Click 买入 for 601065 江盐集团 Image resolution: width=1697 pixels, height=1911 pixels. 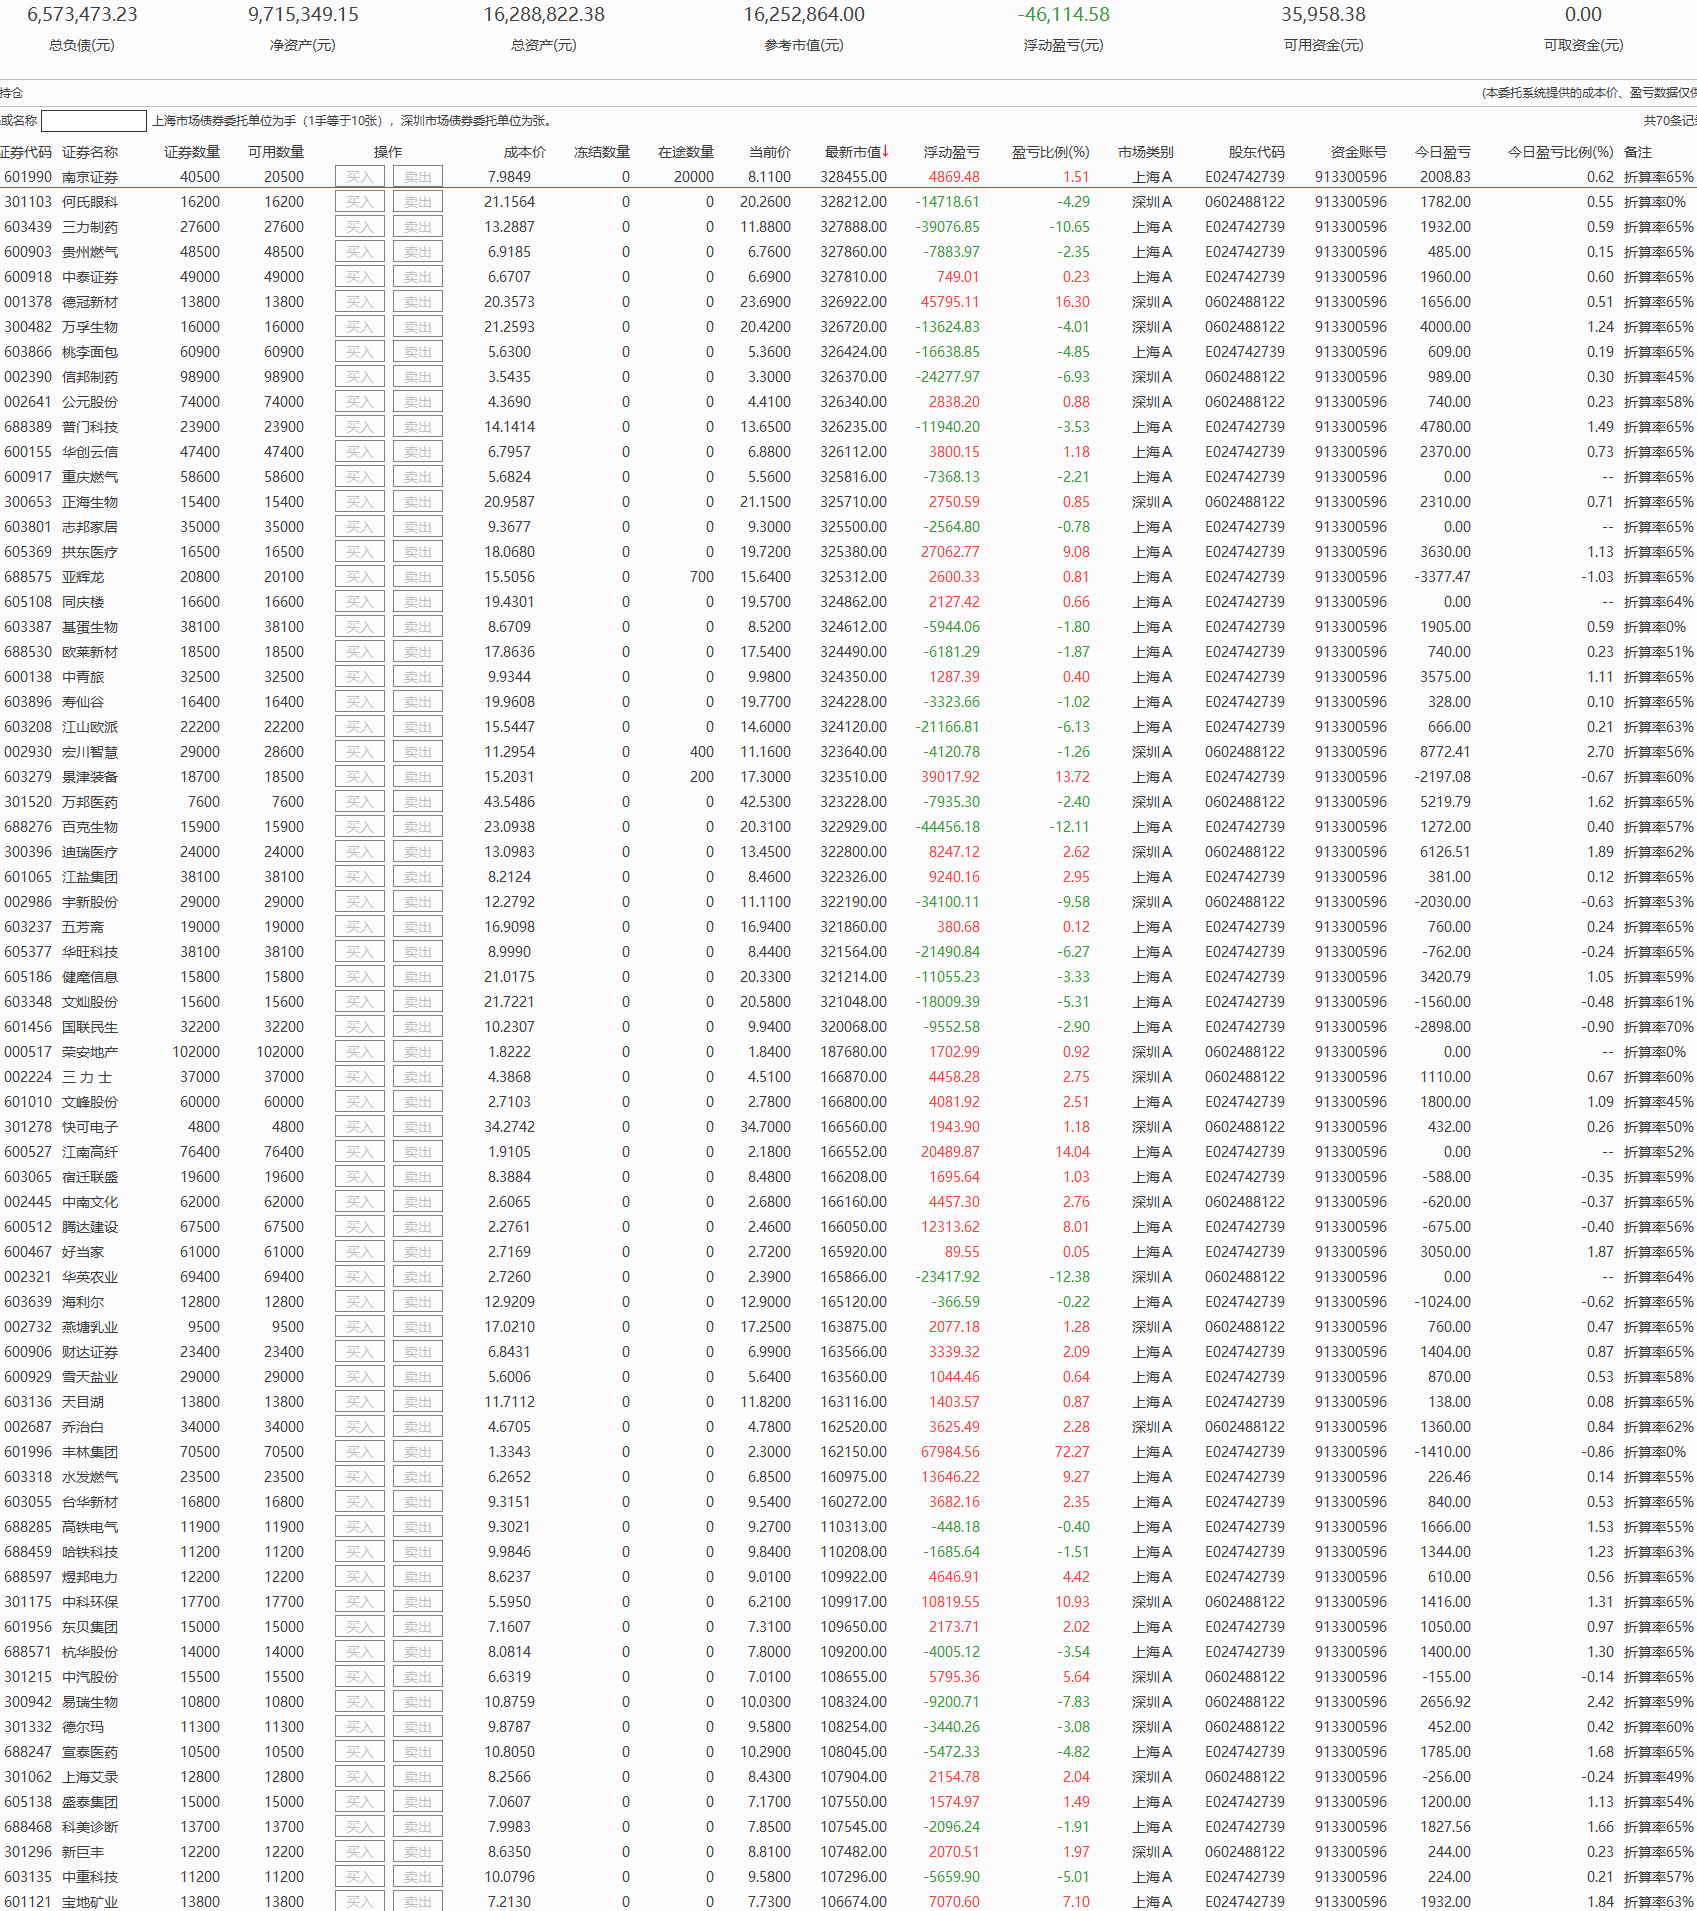(x=360, y=877)
